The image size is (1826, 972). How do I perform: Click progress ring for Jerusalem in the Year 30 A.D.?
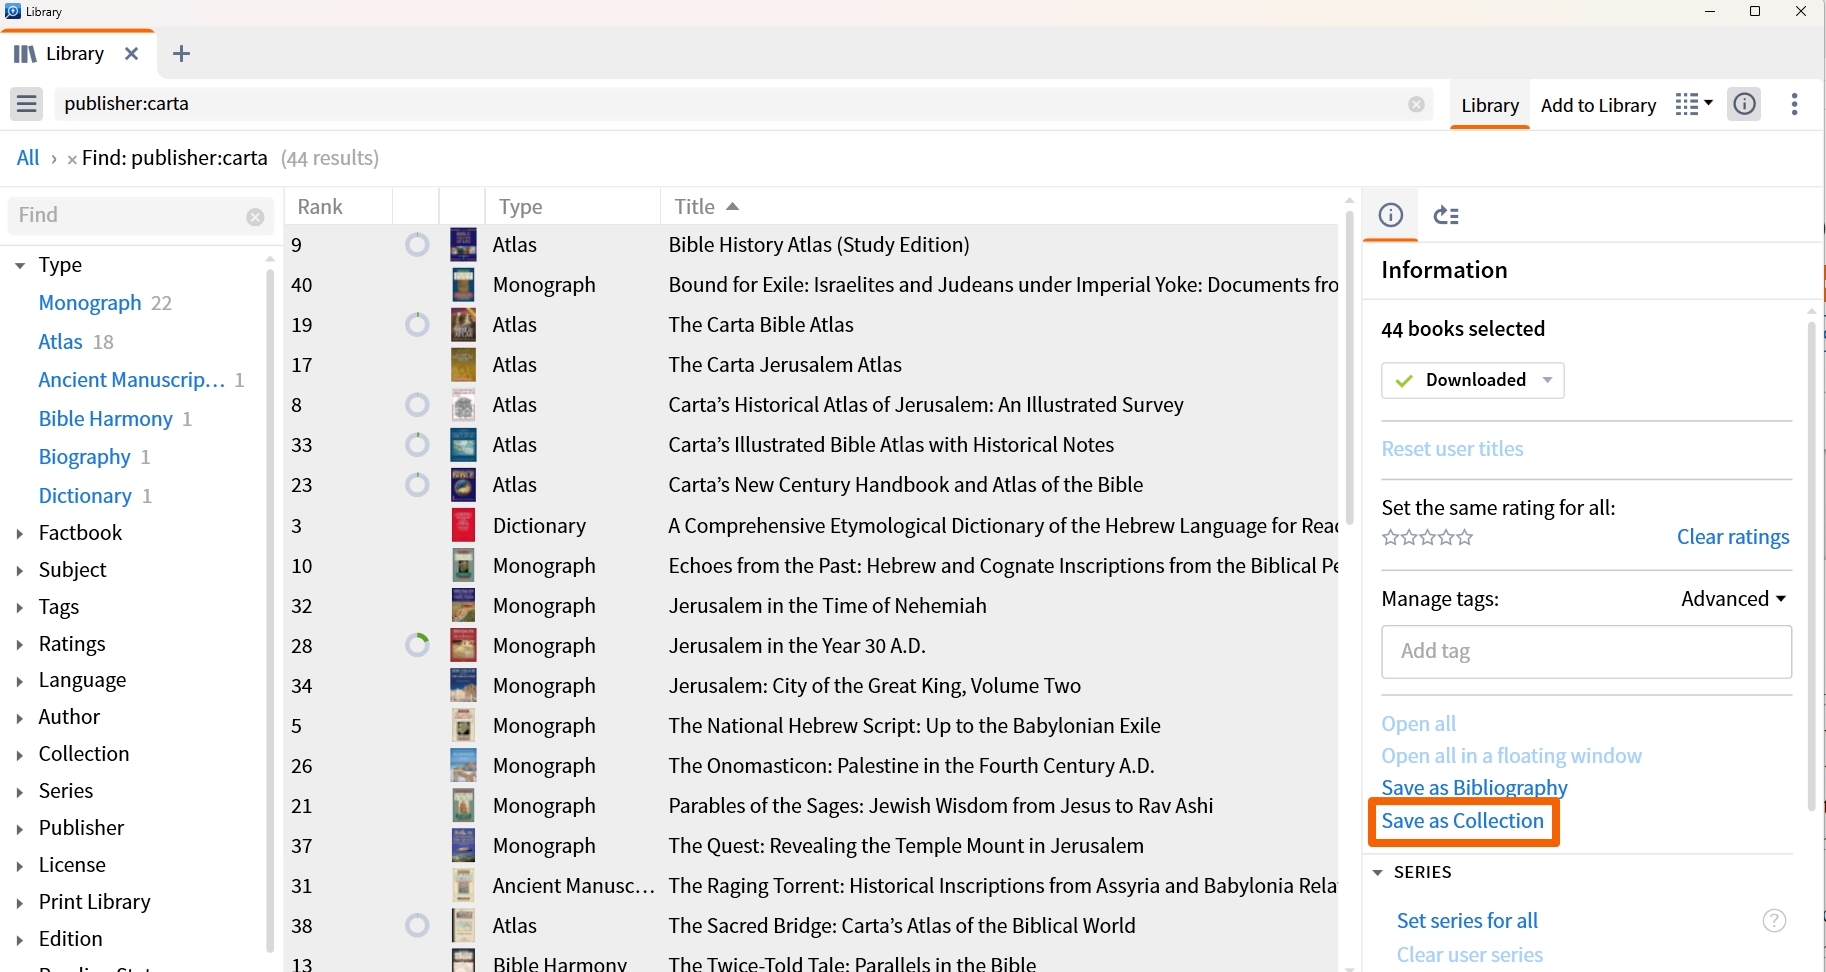click(417, 645)
